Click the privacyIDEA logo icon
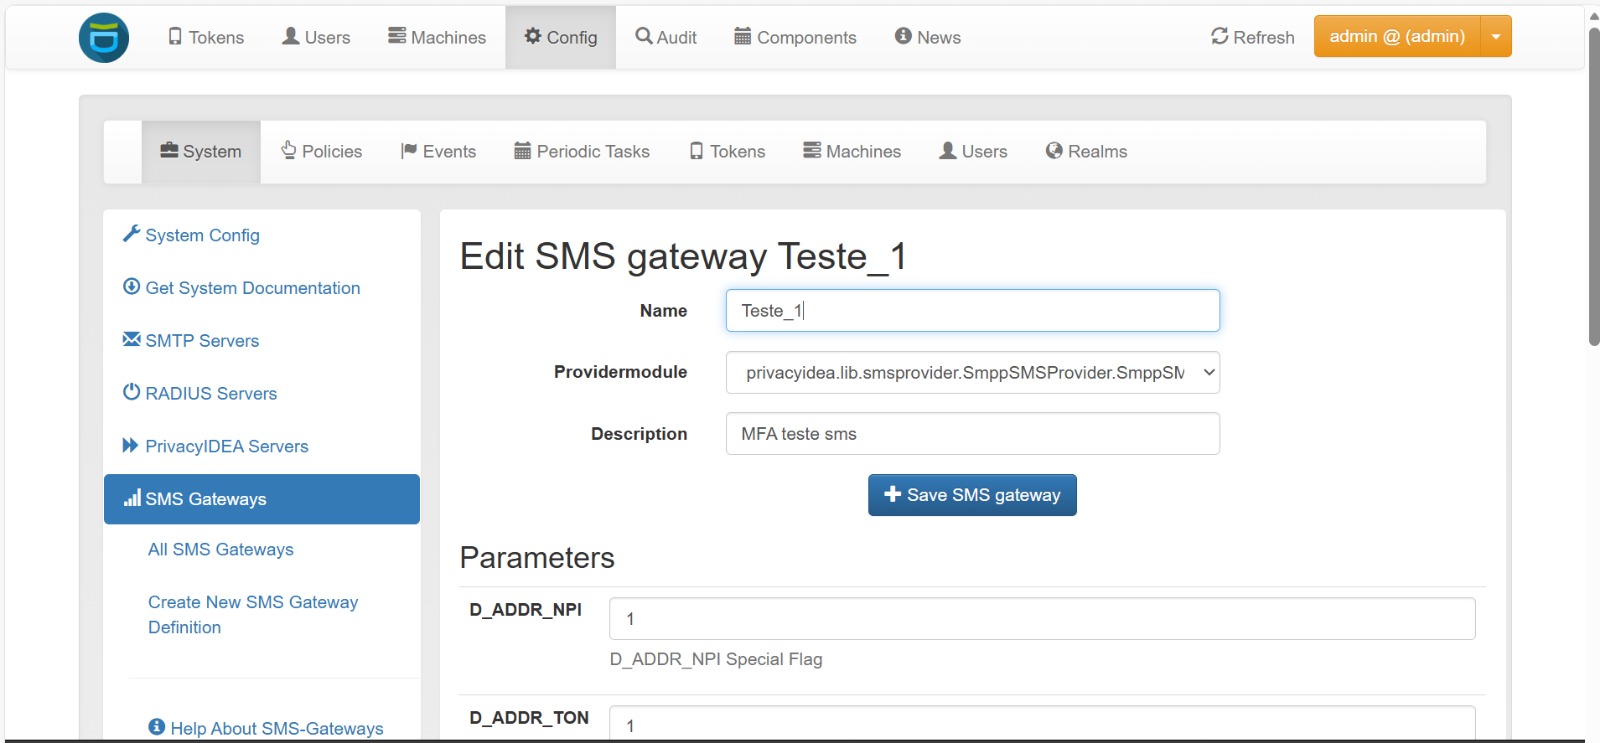 coord(104,38)
